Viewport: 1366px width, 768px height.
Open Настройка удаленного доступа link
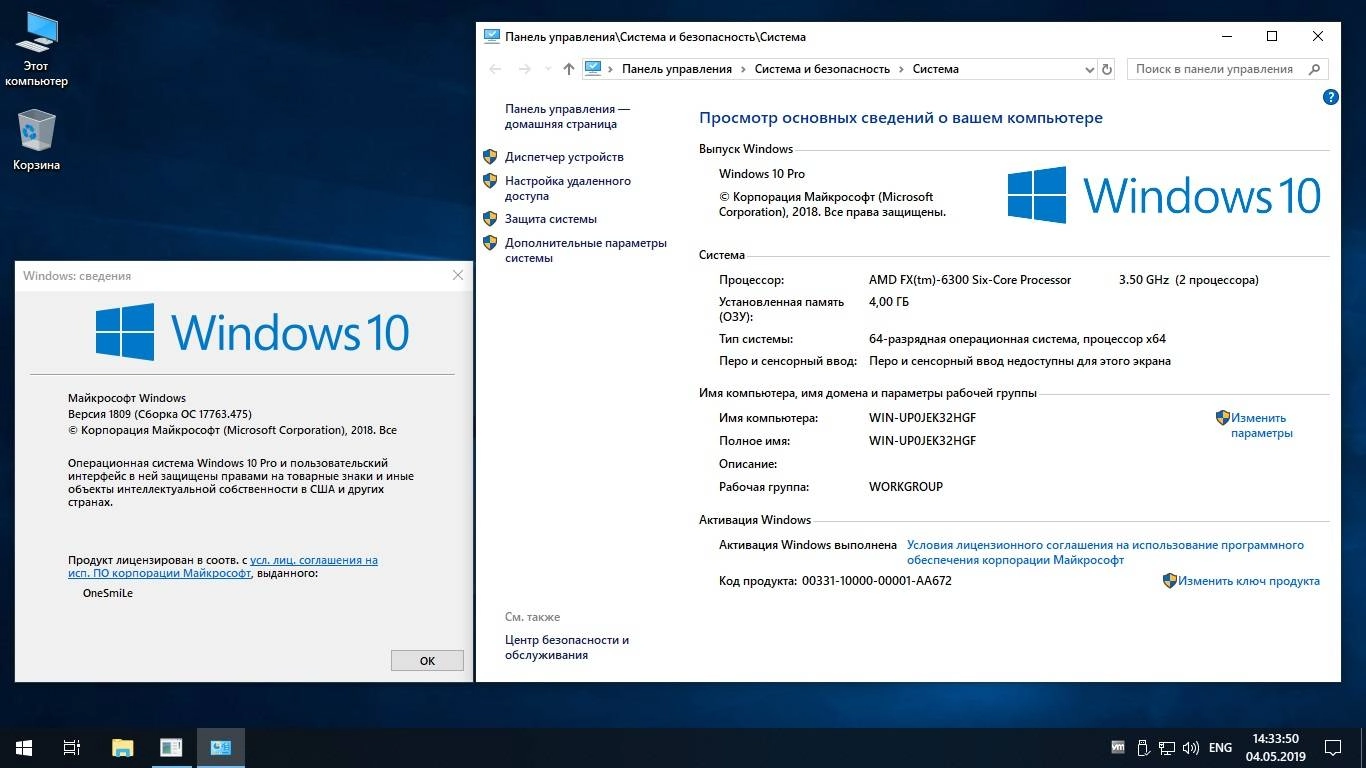567,188
